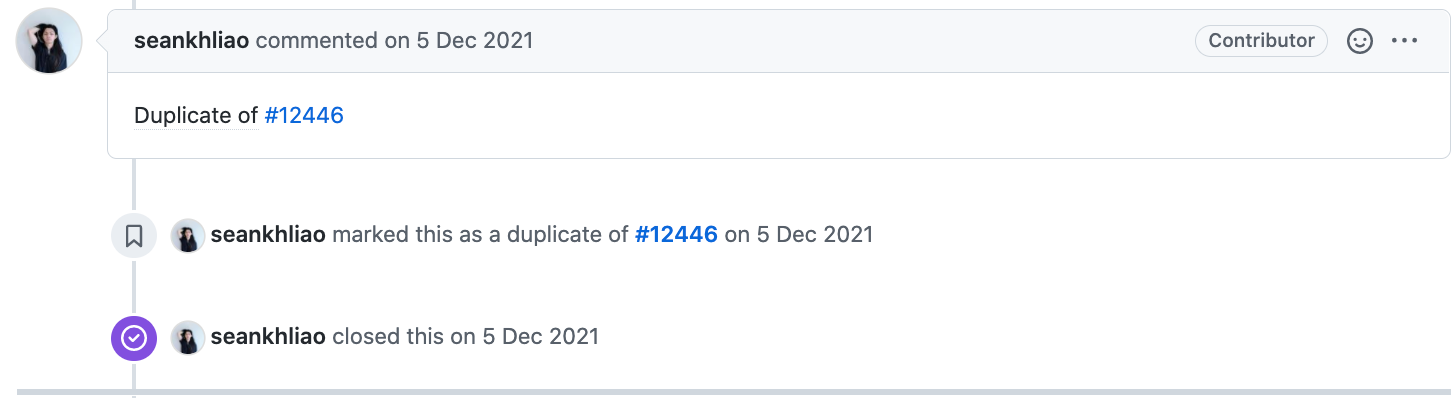The width and height of the screenshot is (1454, 398).
Task: Open the seankhliao username link in comment header
Action: (193, 41)
